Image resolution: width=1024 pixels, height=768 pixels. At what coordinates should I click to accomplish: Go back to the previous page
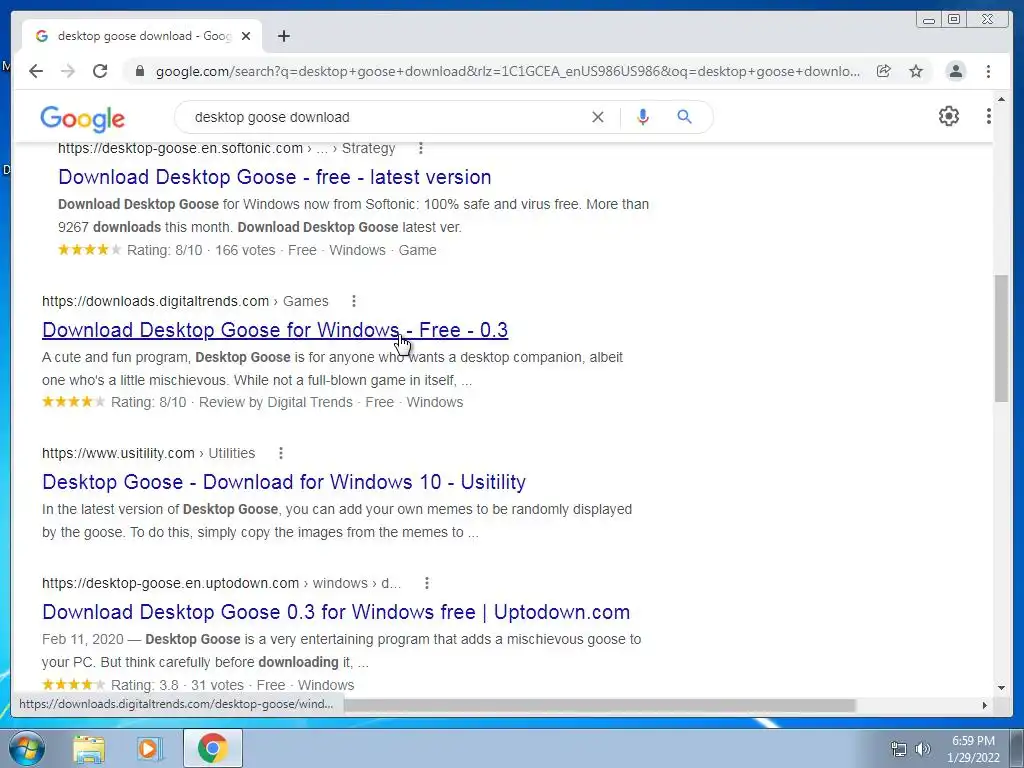point(36,71)
